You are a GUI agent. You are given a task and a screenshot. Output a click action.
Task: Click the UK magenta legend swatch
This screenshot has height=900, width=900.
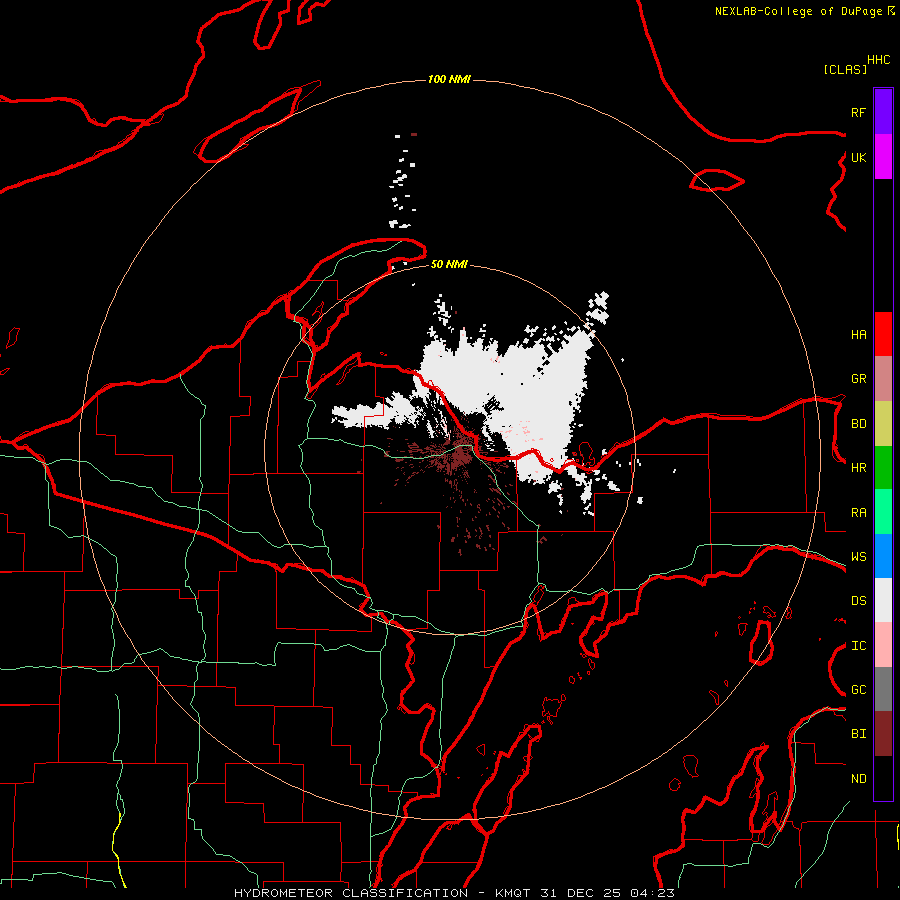[883, 157]
